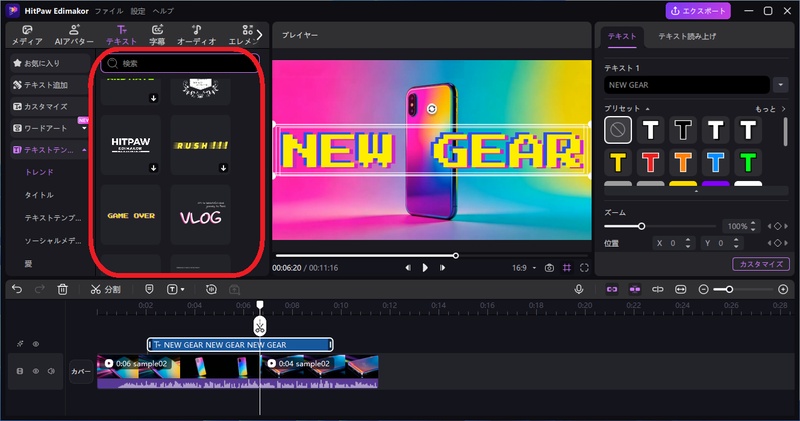Screen dimensions: 800x421
Task: Take a snapshot of the preview
Action: tap(549, 267)
